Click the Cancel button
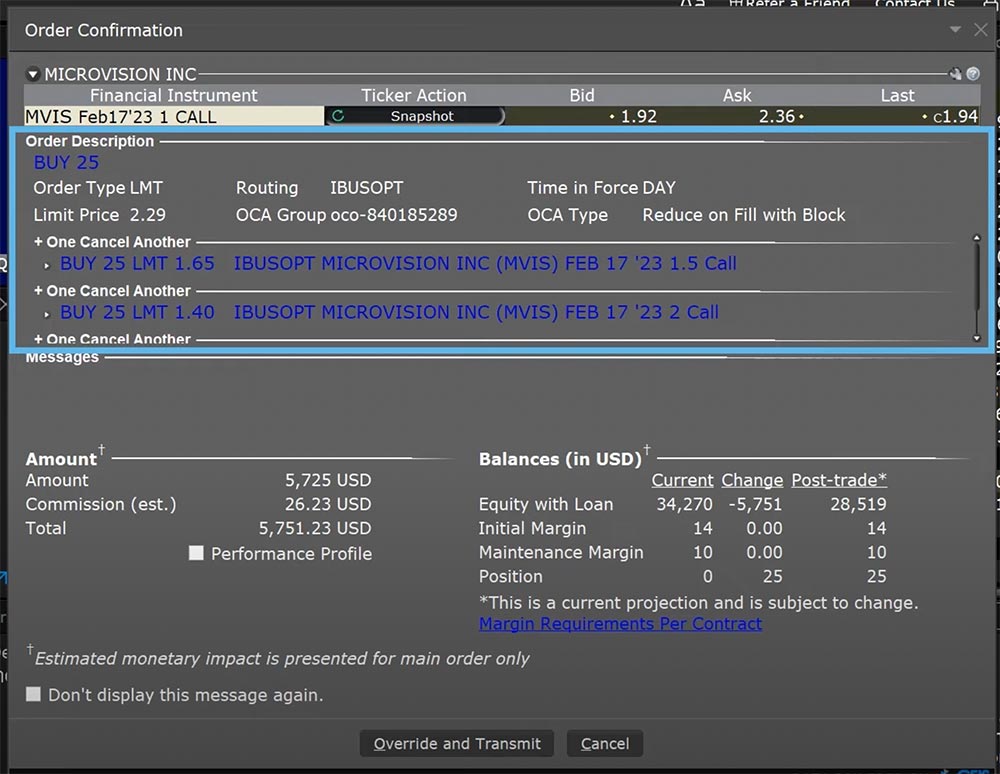Screen dimensions: 1000x774 (x=605, y=743)
